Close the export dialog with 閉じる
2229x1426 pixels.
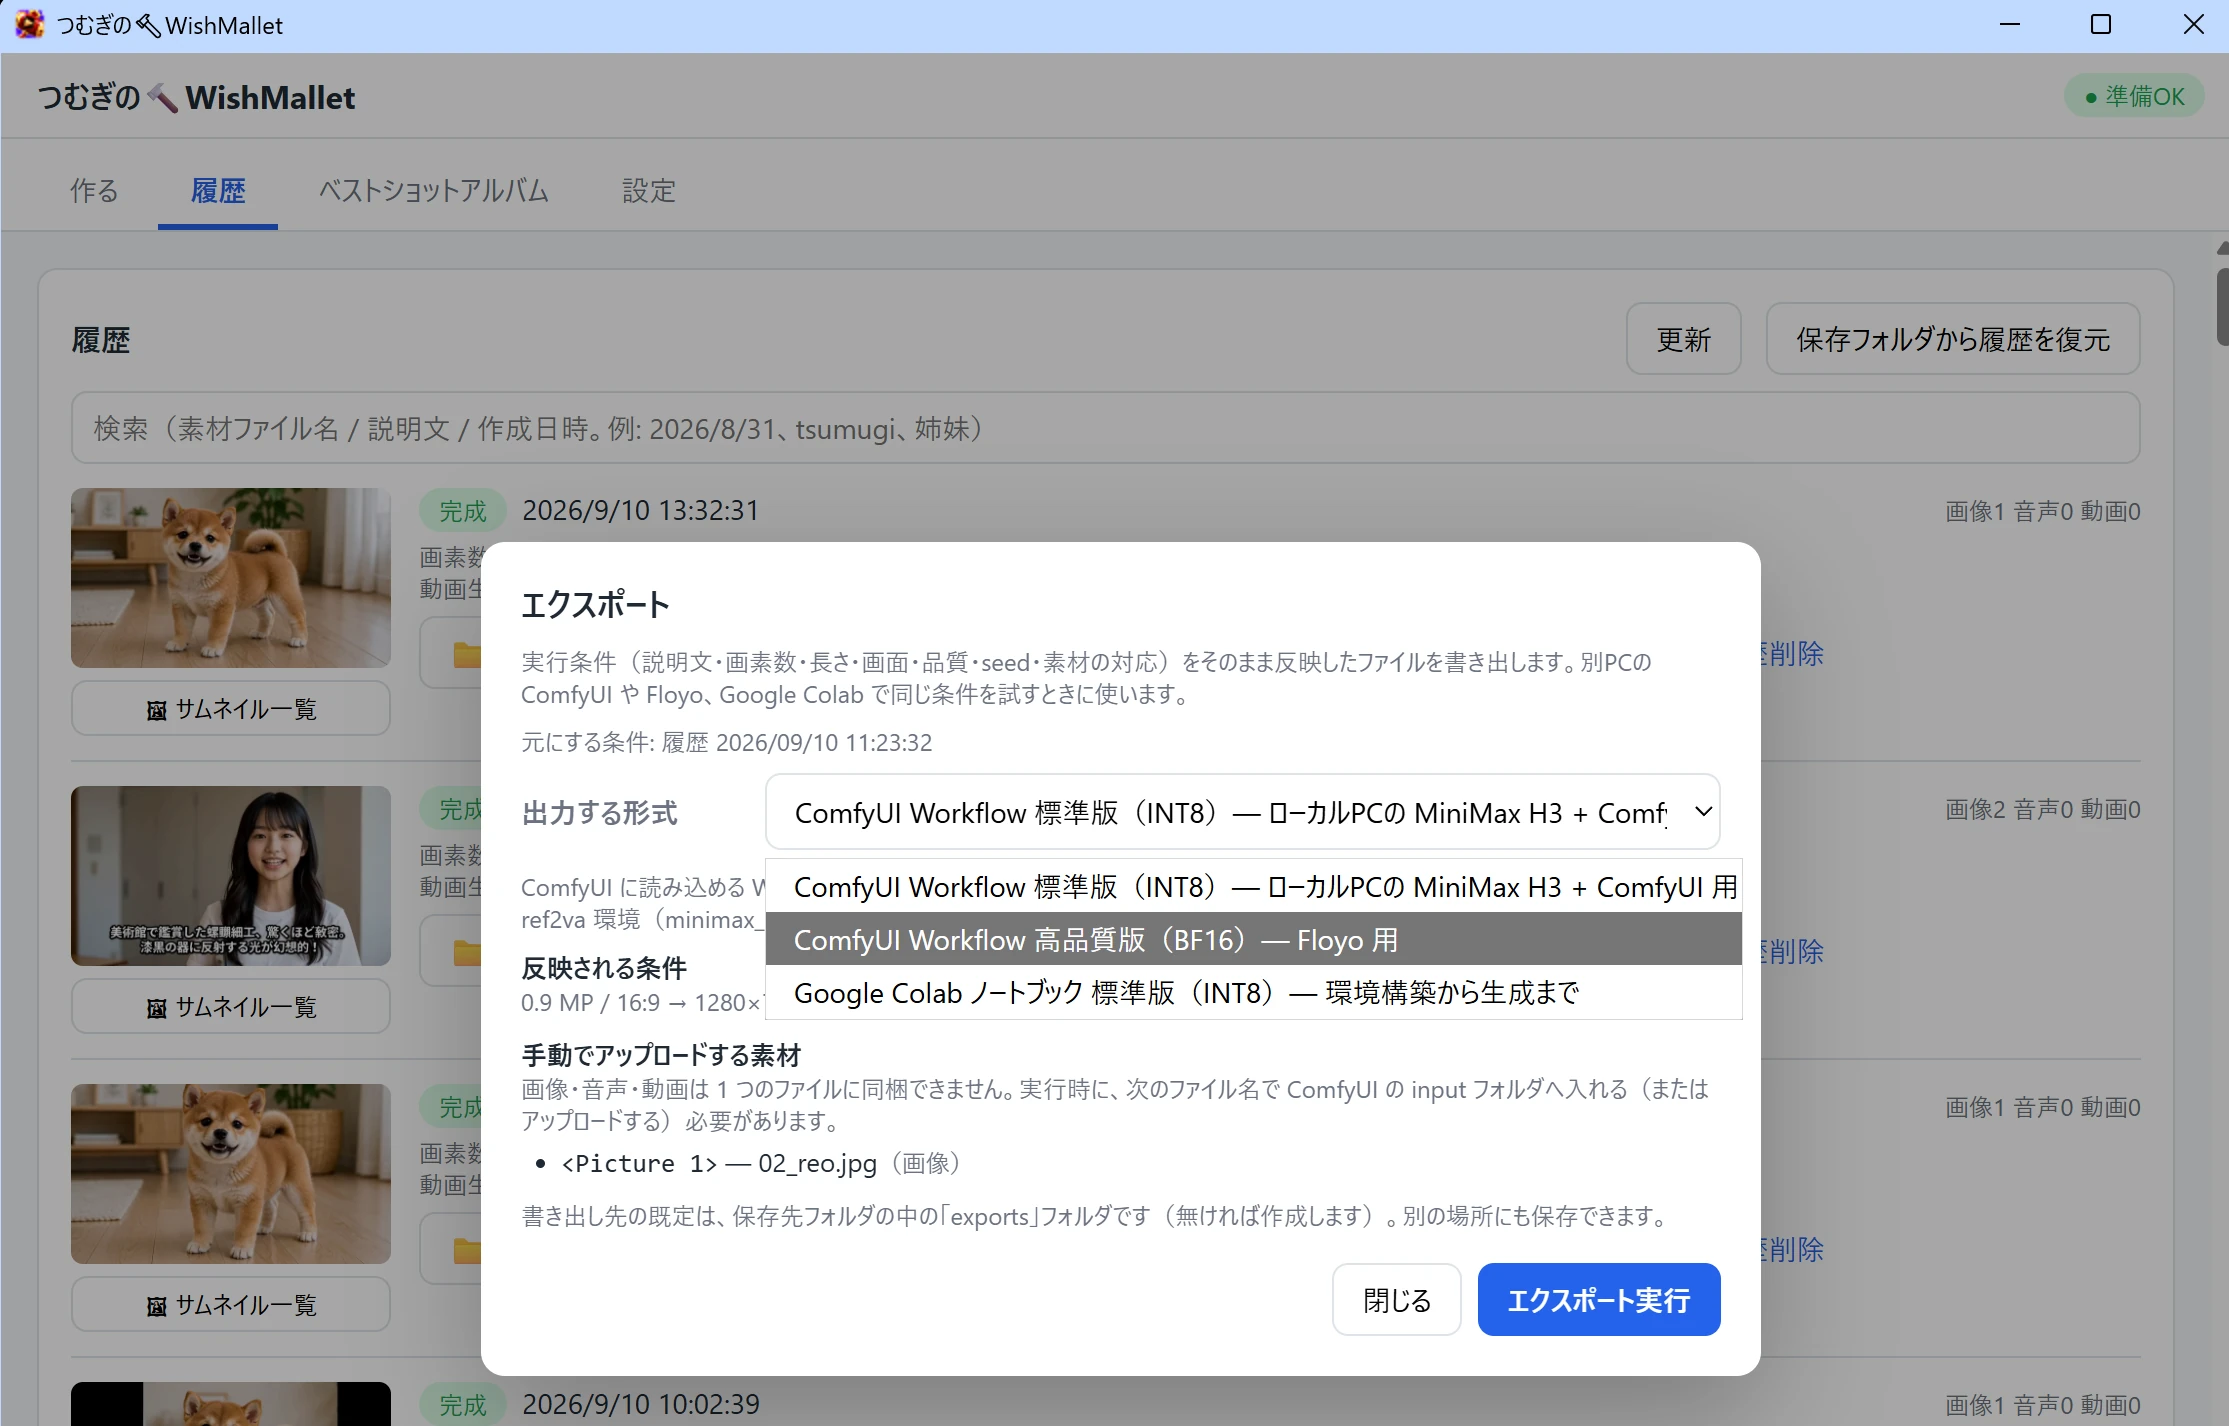point(1396,1299)
